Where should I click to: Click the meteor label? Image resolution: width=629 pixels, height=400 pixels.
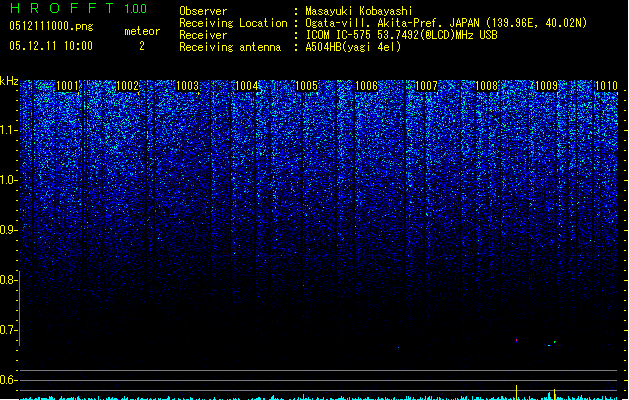pyautogui.click(x=142, y=31)
